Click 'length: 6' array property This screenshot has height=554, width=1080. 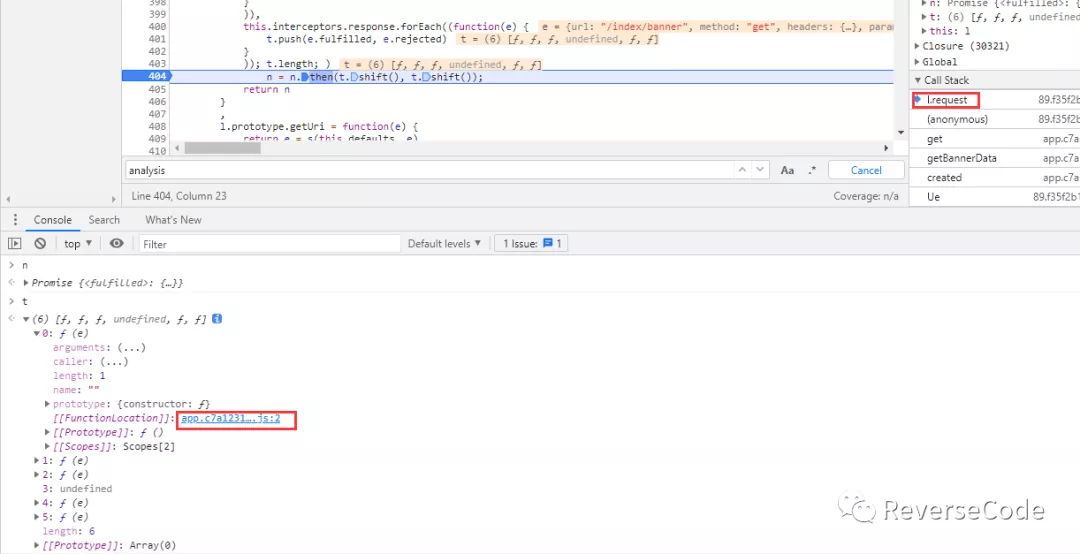[x=69, y=531]
